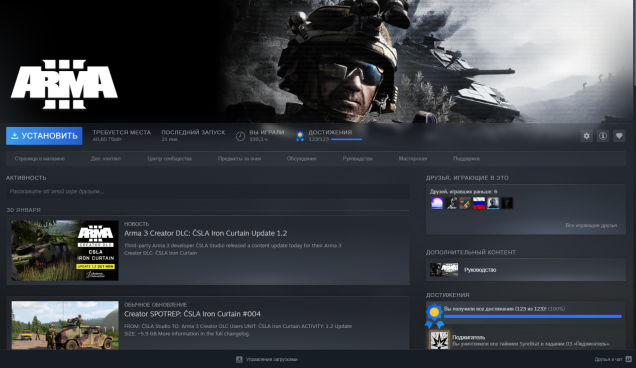Open Creator SPOTREP #004 thumbnail image

point(65,325)
